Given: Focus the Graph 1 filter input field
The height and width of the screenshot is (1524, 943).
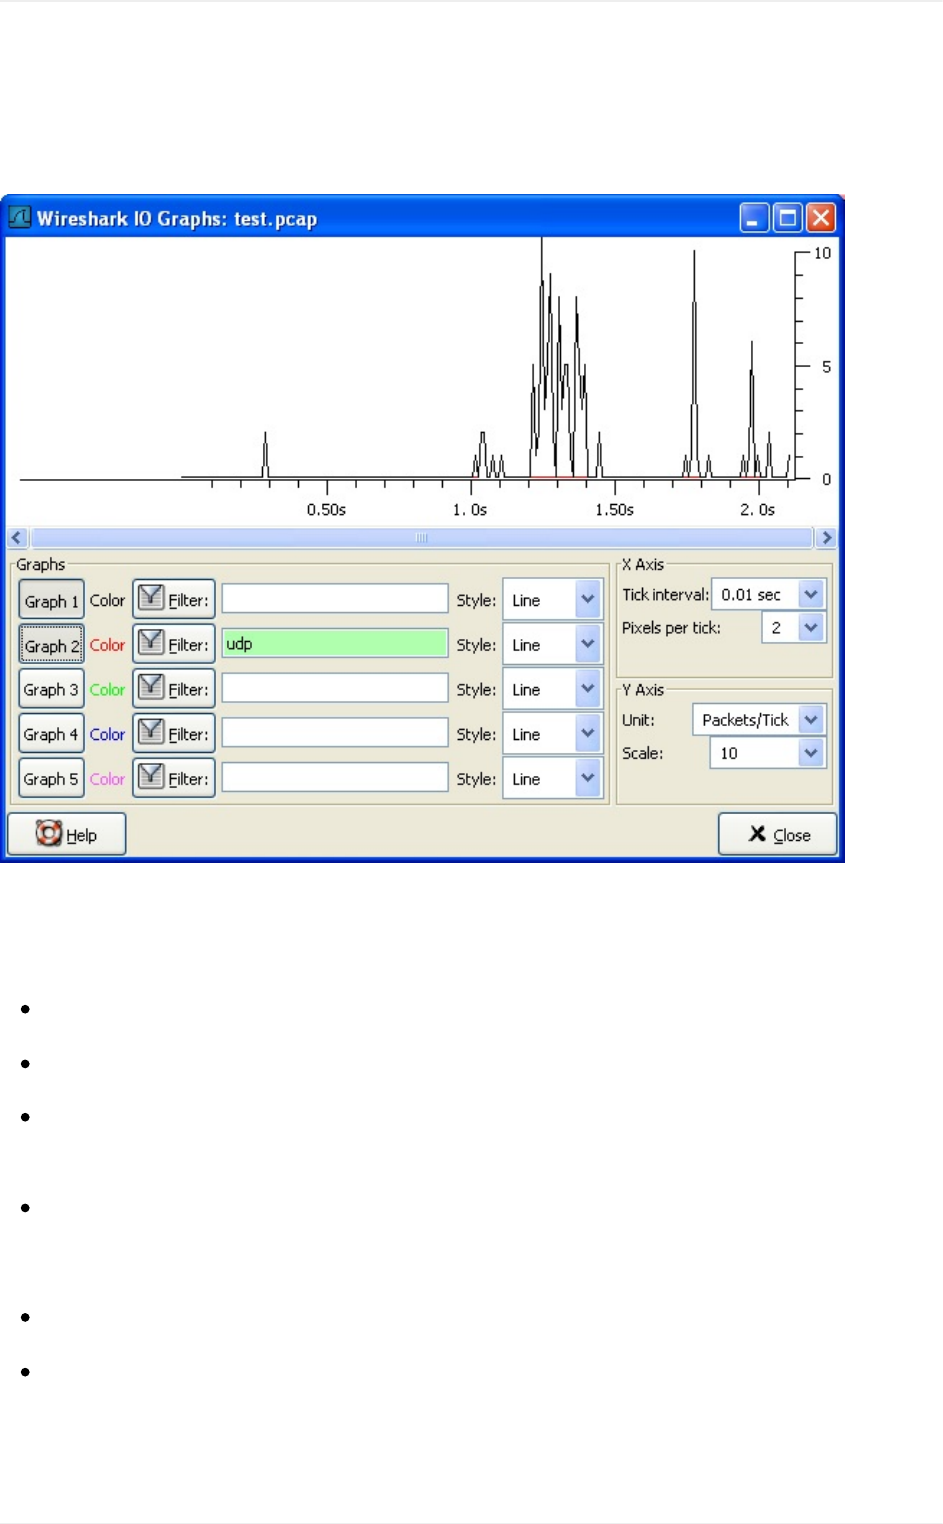Looking at the screenshot, I should click(x=335, y=599).
